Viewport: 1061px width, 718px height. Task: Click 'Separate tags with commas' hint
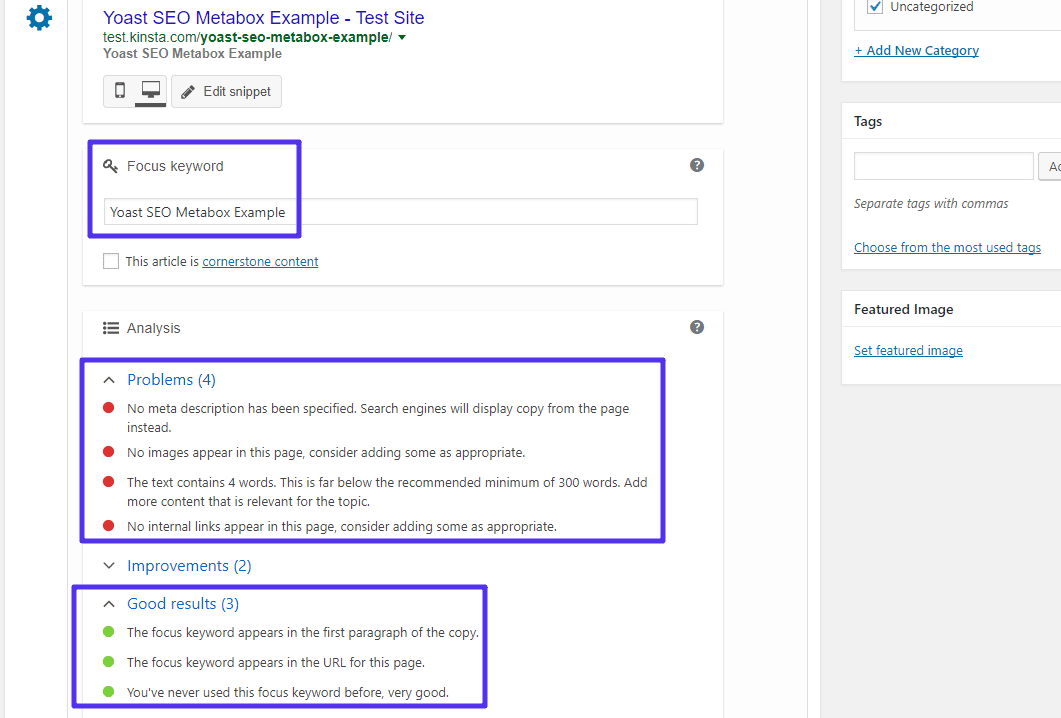pyautogui.click(x=931, y=204)
